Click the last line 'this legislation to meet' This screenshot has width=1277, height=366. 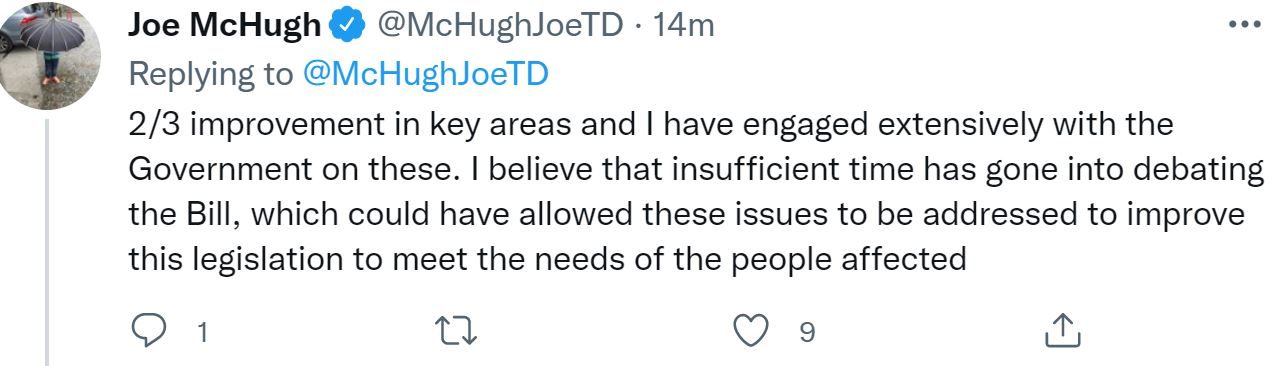547,259
